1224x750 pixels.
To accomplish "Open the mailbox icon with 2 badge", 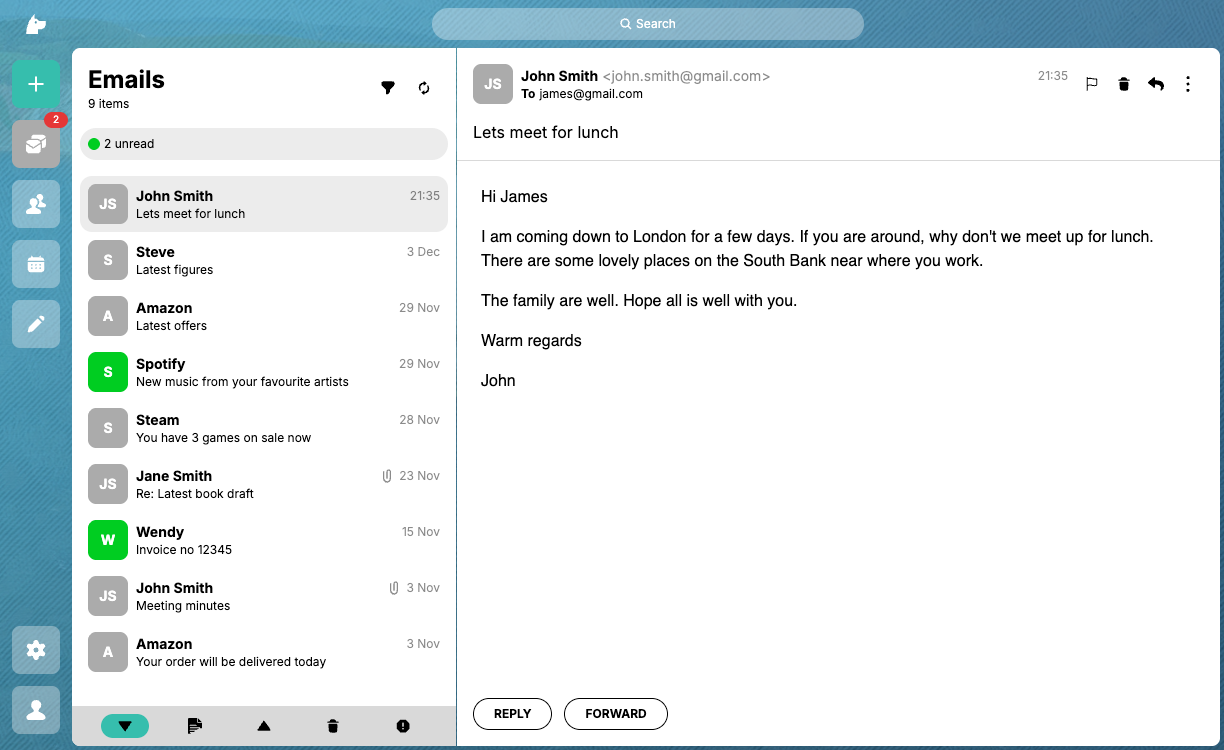I will coord(36,144).
